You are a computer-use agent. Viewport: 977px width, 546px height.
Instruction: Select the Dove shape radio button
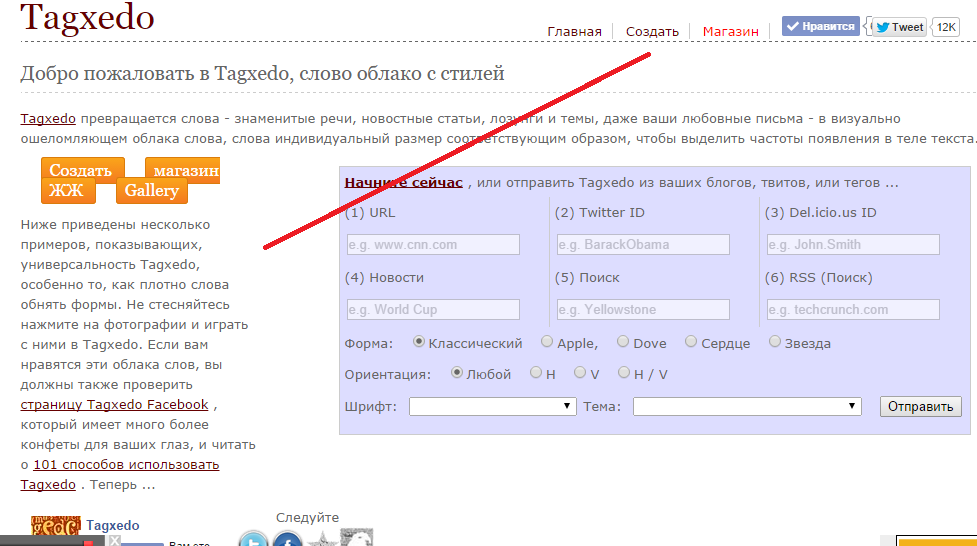pyautogui.click(x=622, y=342)
